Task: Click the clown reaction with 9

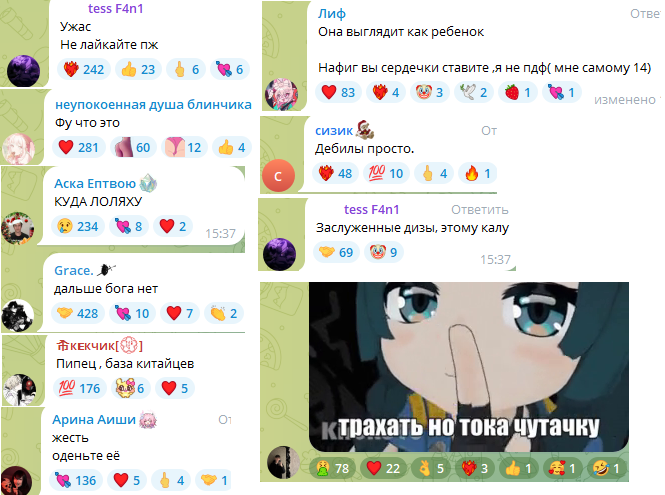Action: tap(384, 252)
